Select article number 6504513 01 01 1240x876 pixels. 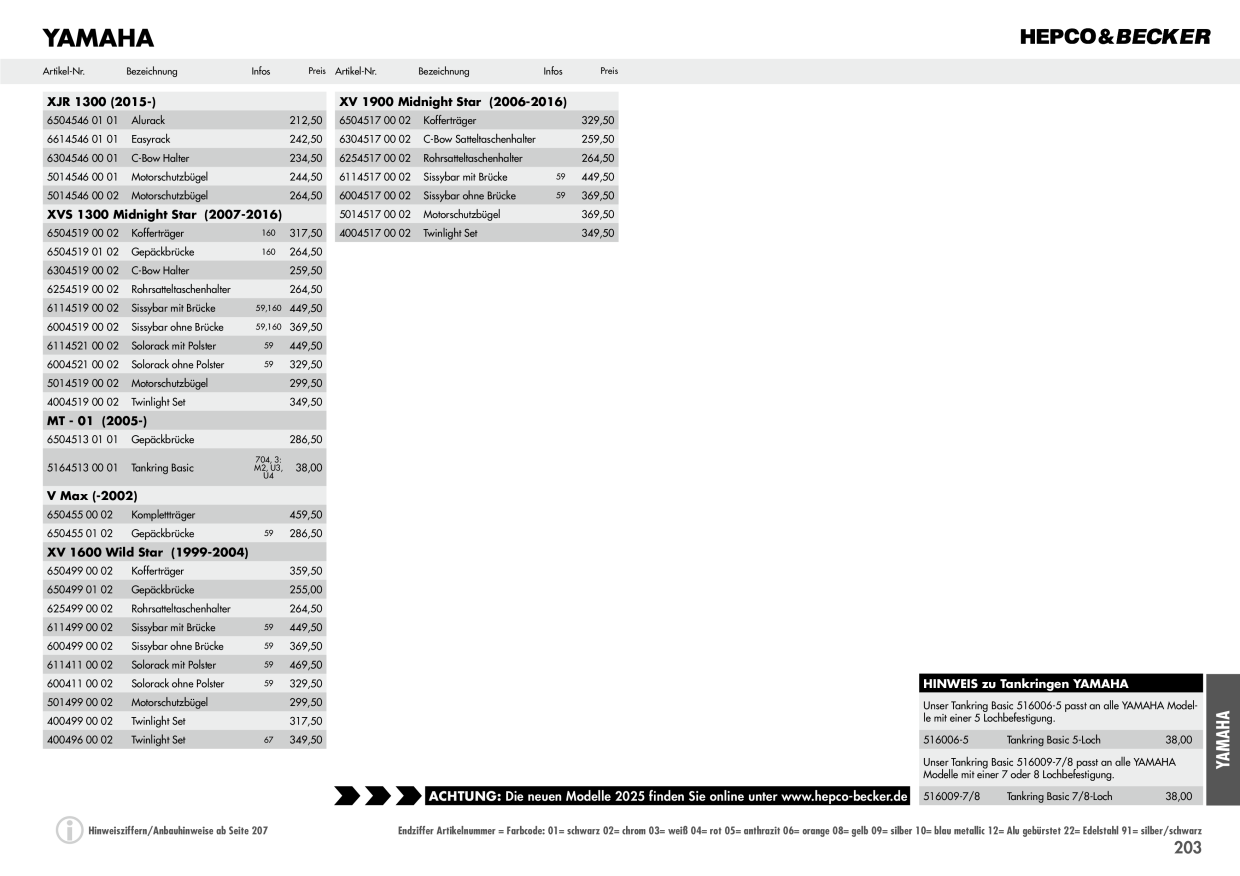pyautogui.click(x=82, y=440)
